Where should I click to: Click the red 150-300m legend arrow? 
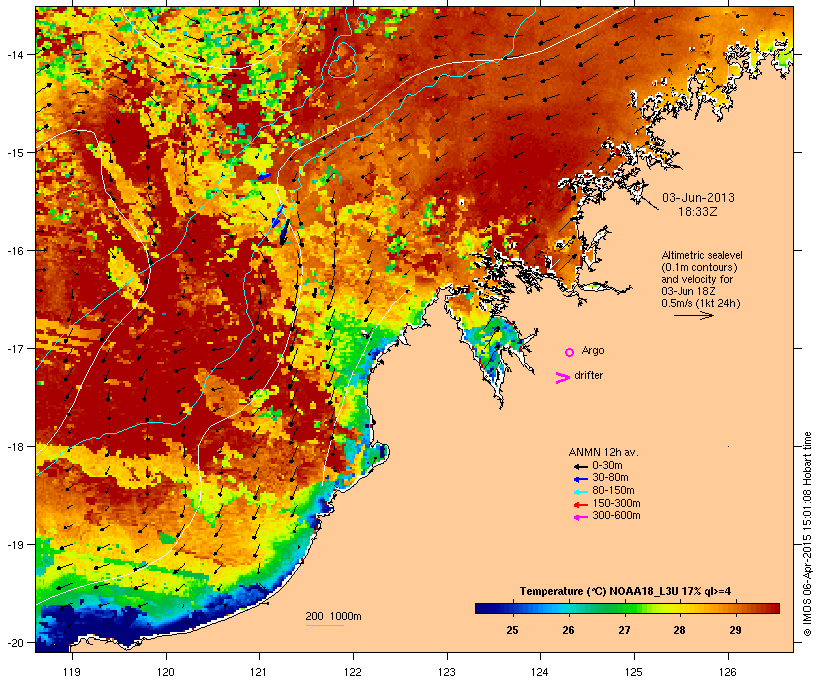click(x=580, y=505)
